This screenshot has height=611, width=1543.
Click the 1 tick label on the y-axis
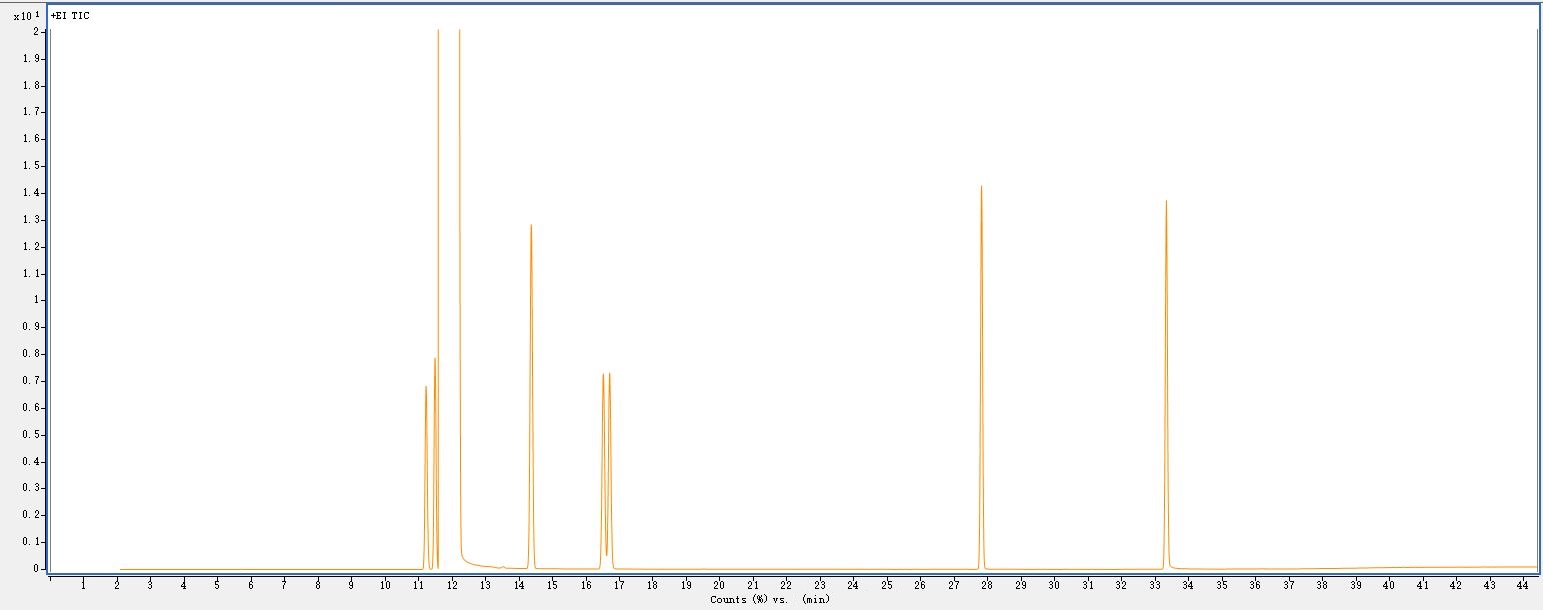pyautogui.click(x=37, y=300)
